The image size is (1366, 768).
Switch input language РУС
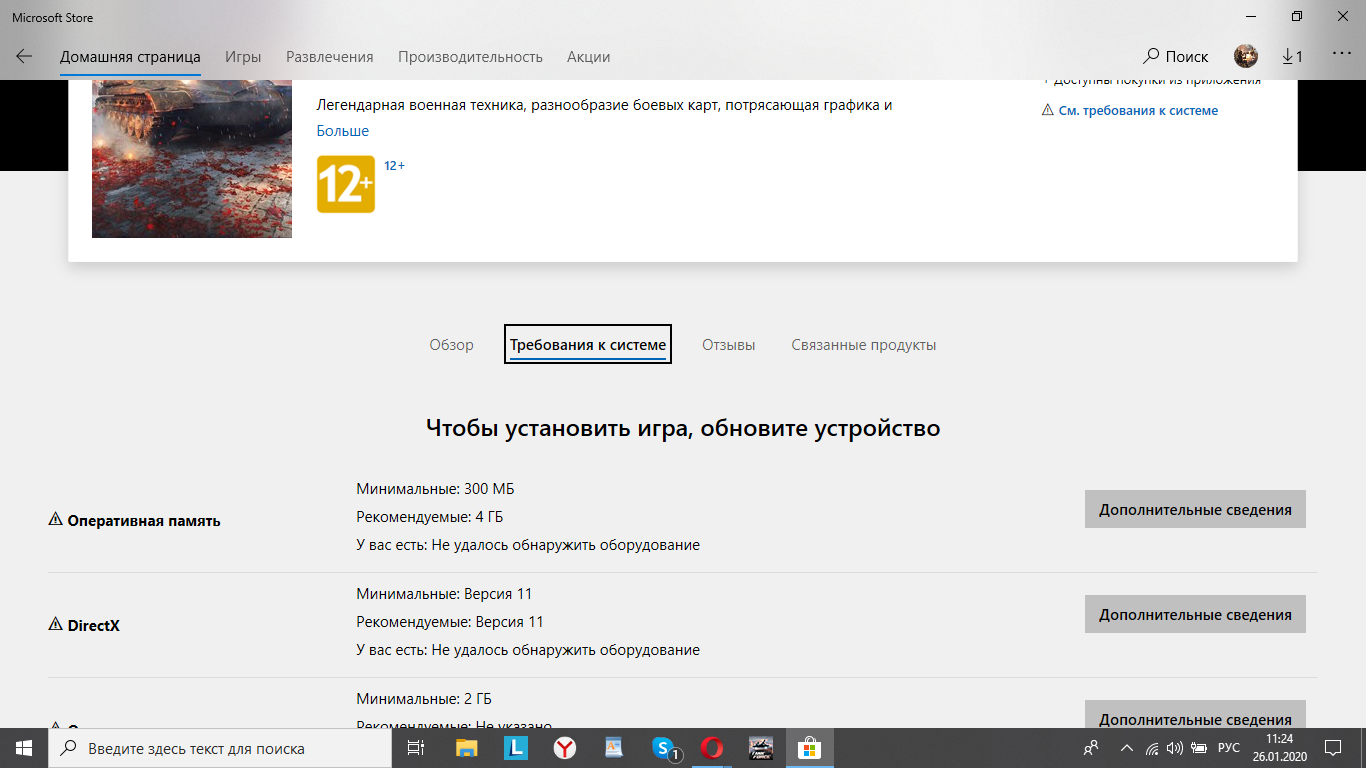(1229, 748)
